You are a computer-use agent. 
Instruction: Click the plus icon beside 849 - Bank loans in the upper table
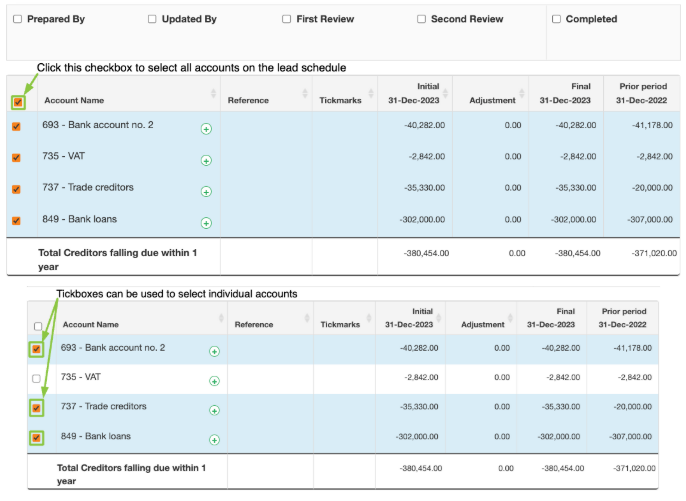pyautogui.click(x=206, y=223)
